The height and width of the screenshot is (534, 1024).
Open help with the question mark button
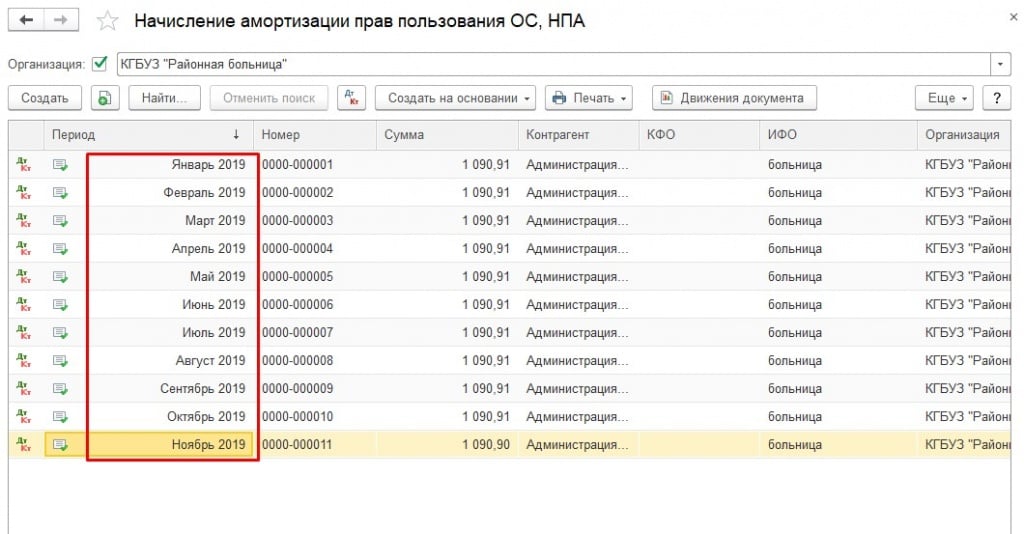(x=996, y=98)
